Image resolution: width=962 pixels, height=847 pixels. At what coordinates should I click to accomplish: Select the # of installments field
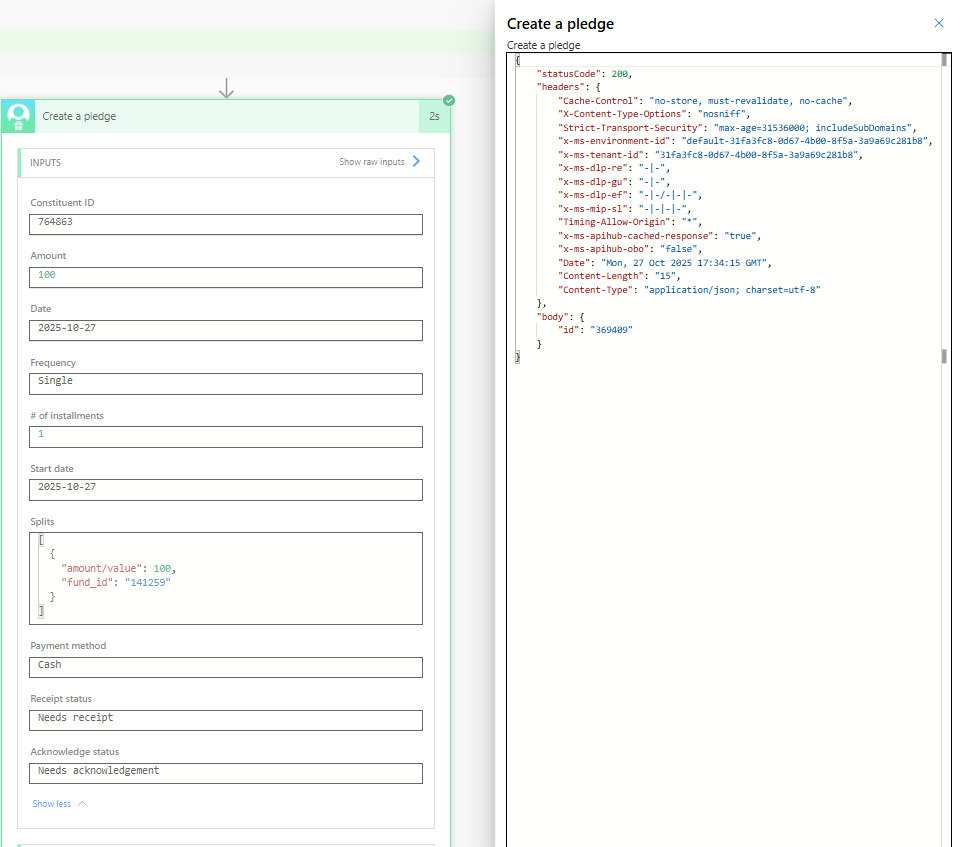click(x=226, y=437)
